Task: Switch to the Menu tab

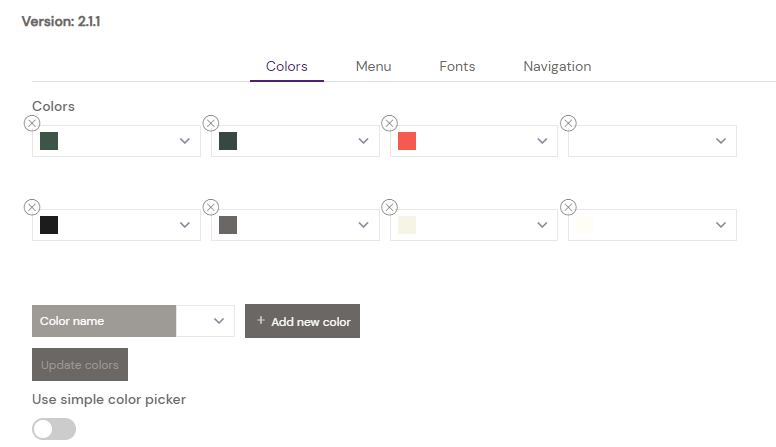Action: [x=373, y=66]
